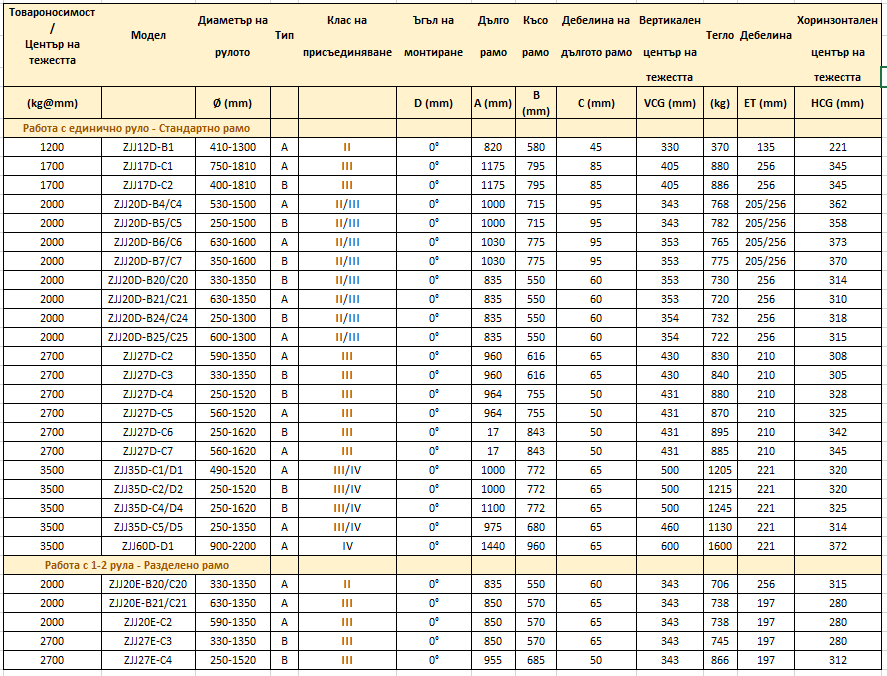This screenshot has width=887, height=676.
Task: Select the Тегло header cell
Action: 720,35
